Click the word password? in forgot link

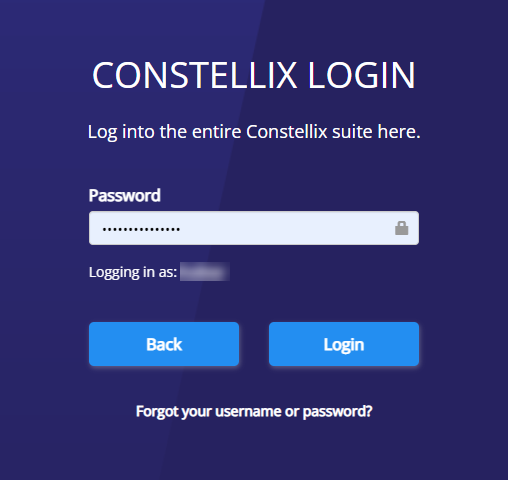pos(337,412)
